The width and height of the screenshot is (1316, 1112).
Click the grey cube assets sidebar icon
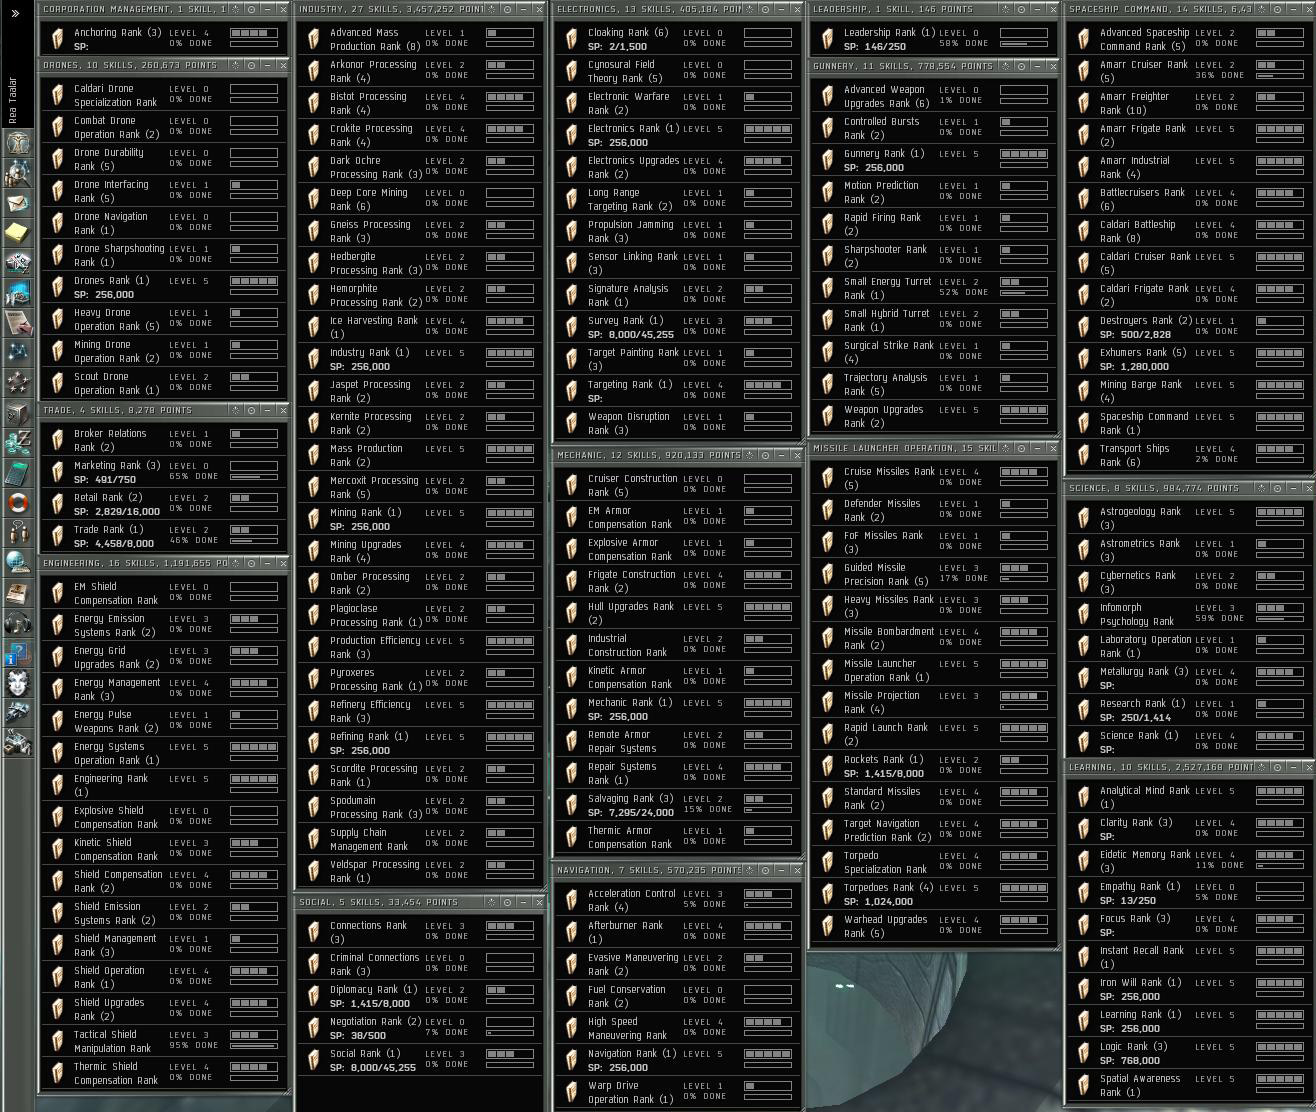click(18, 412)
